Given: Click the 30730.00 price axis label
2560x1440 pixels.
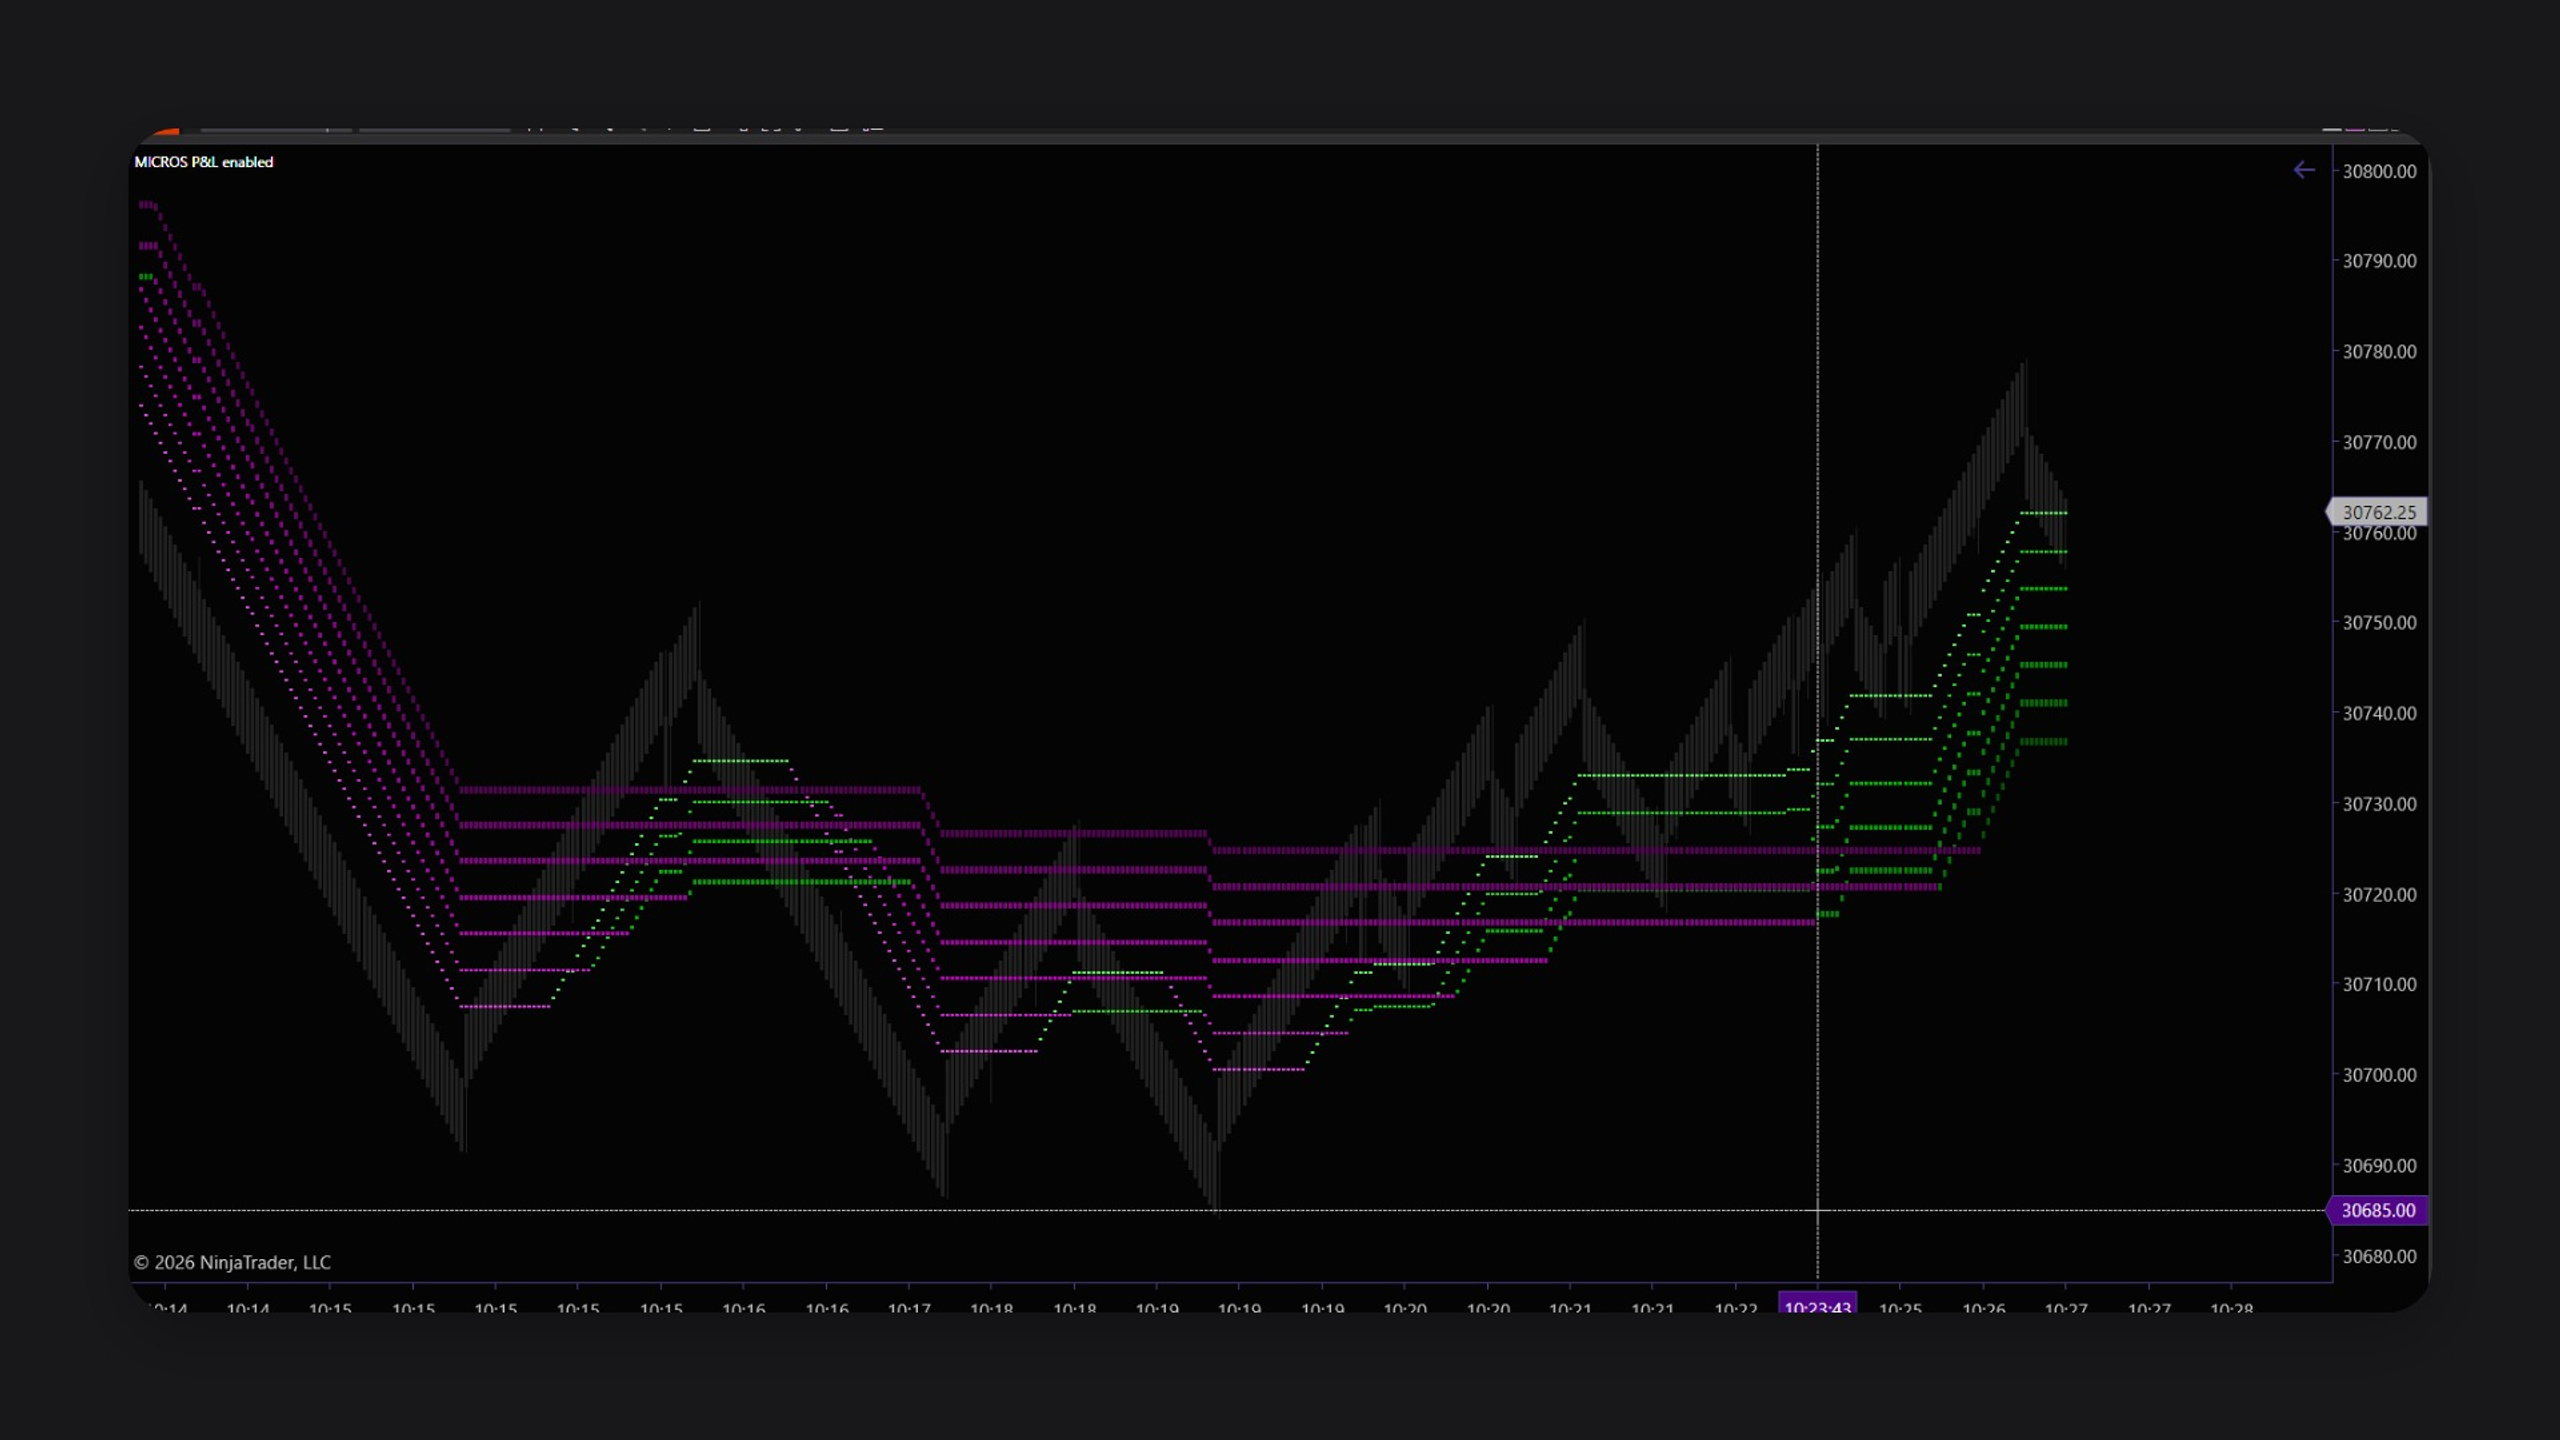Looking at the screenshot, I should coord(2379,804).
